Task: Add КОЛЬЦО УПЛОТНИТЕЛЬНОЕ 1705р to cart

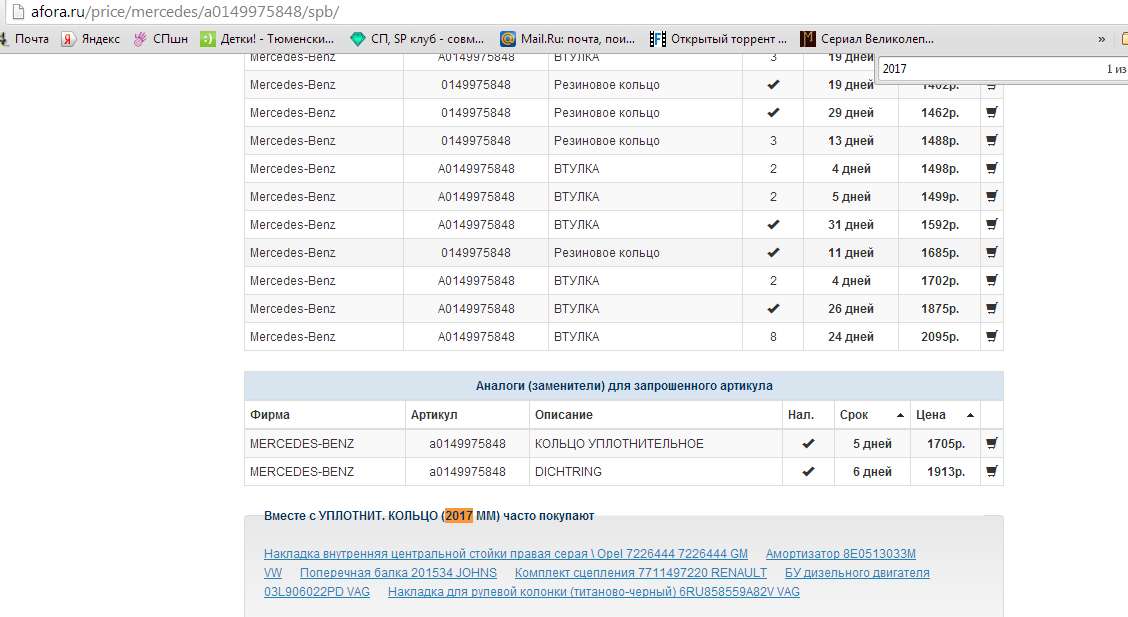Action: (991, 444)
